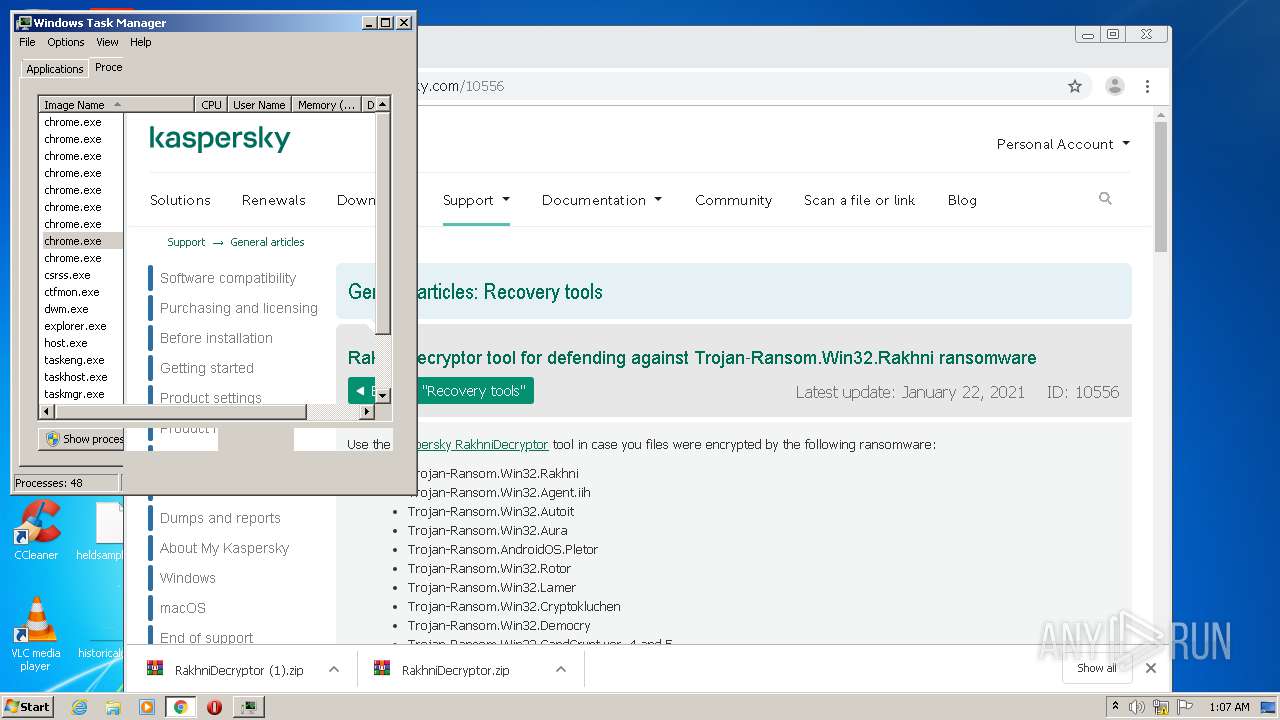
Task: Open the Scan a file or link page
Action: [x=859, y=200]
